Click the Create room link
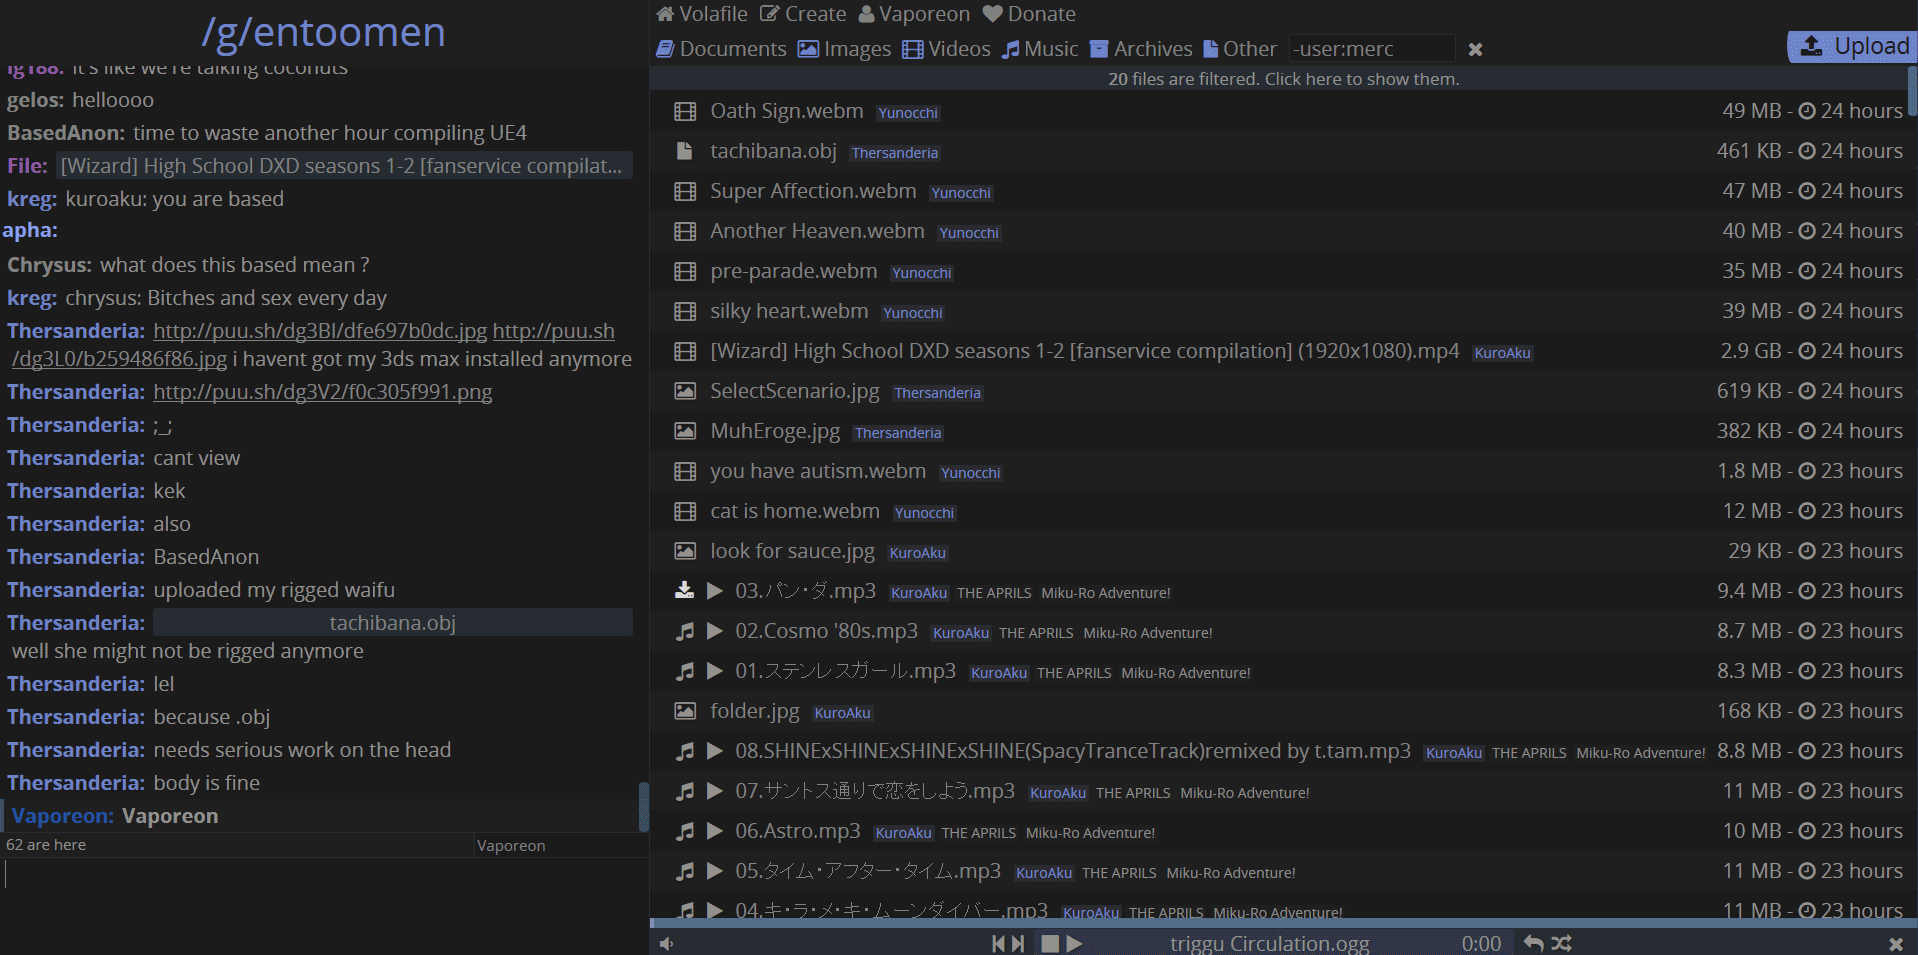1918x955 pixels. point(804,14)
